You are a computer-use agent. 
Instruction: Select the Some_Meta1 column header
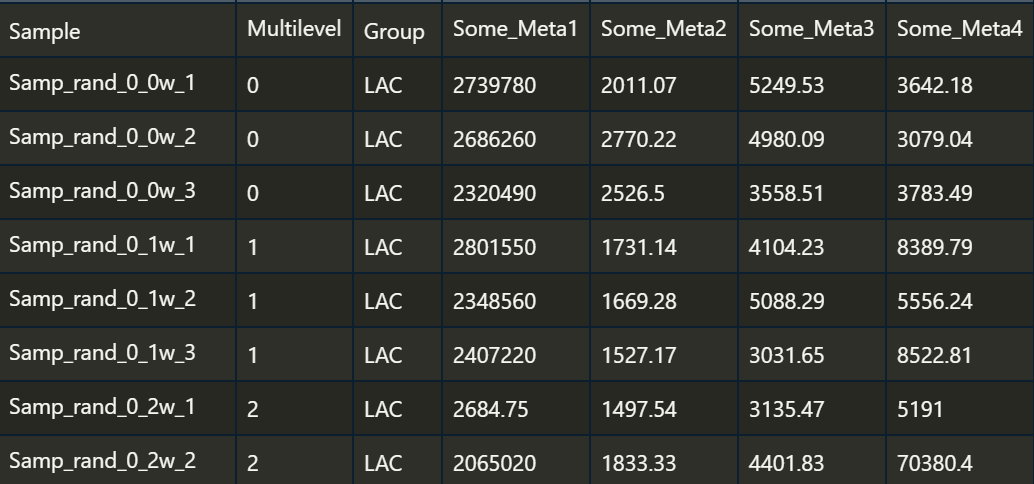[x=516, y=30]
